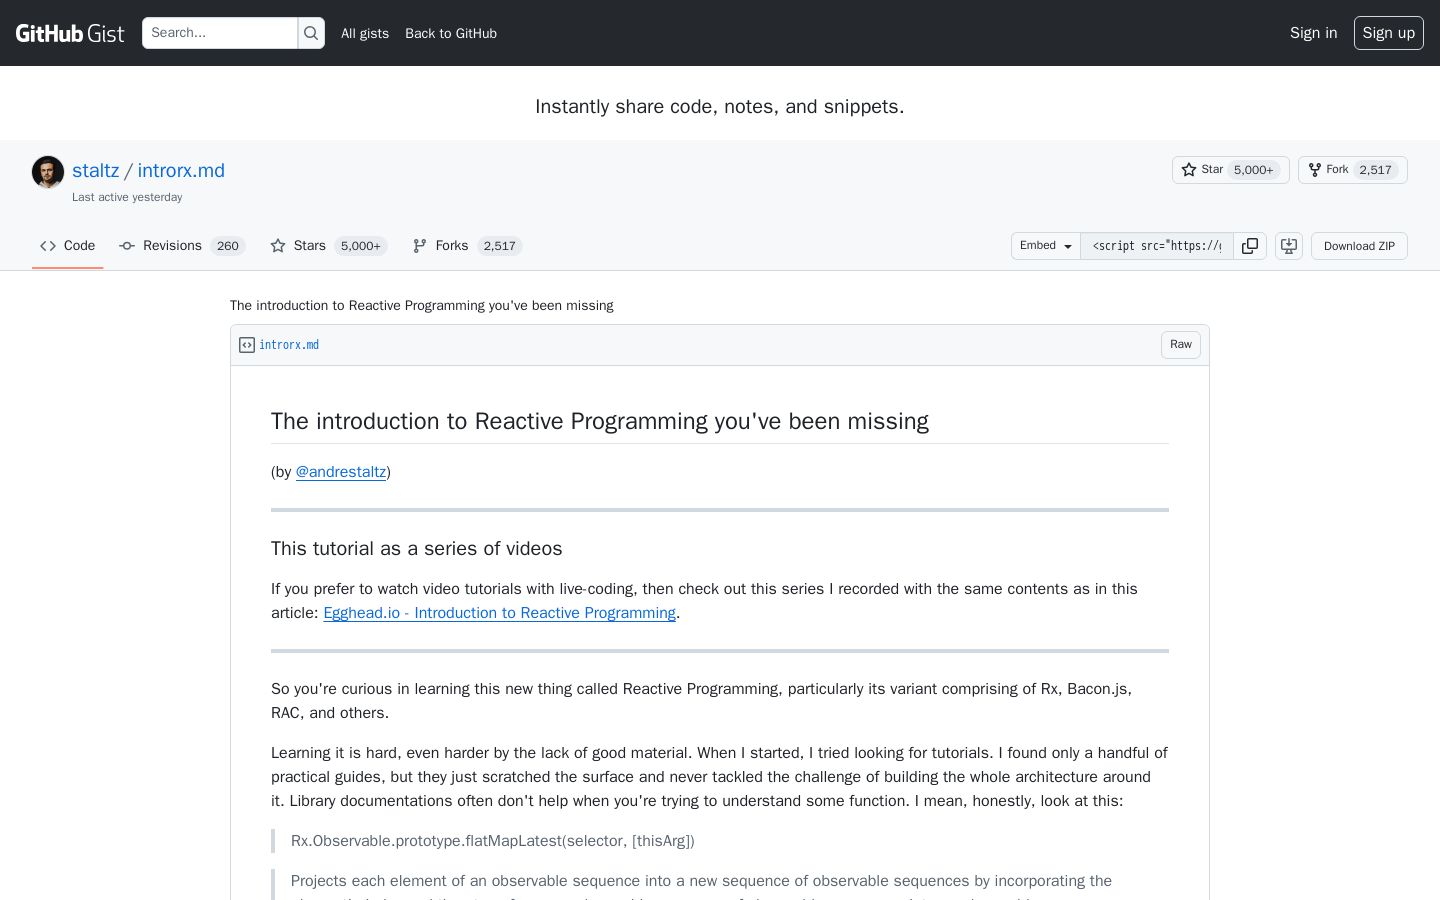View Raw file button
Viewport: 1440px width, 900px height.
[1181, 345]
